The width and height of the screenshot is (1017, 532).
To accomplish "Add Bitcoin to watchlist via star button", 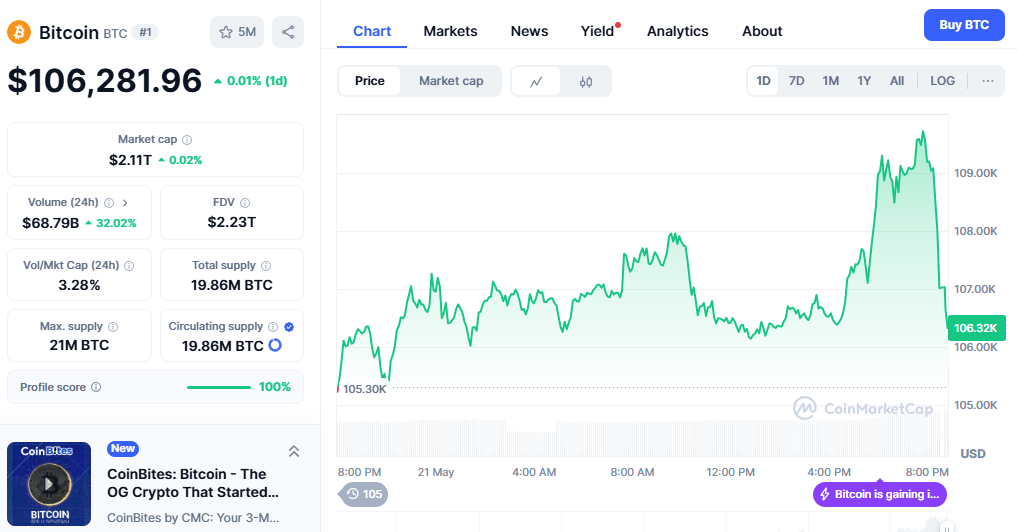I will pos(237,32).
